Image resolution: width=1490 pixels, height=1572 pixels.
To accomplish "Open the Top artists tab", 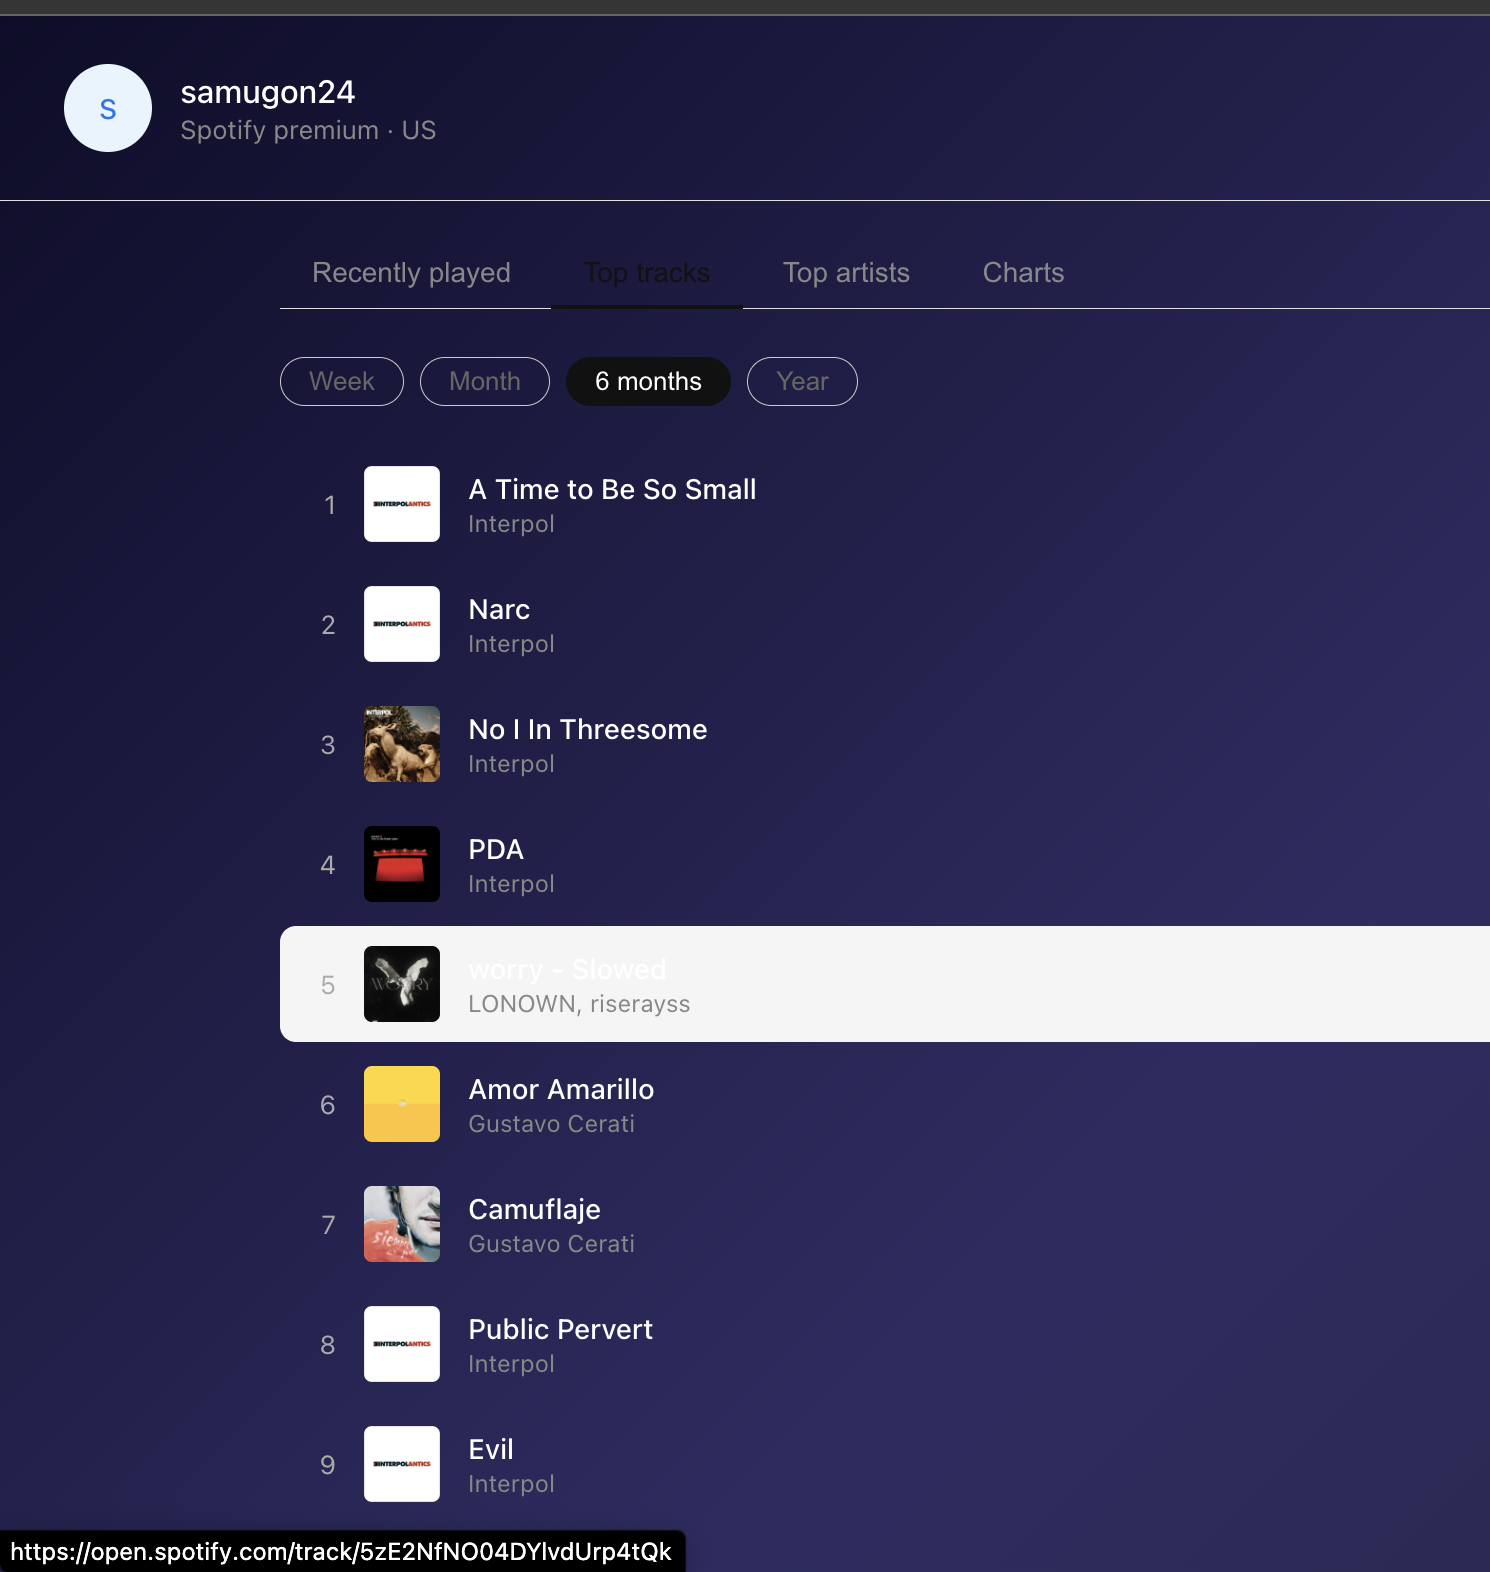I will (x=846, y=273).
